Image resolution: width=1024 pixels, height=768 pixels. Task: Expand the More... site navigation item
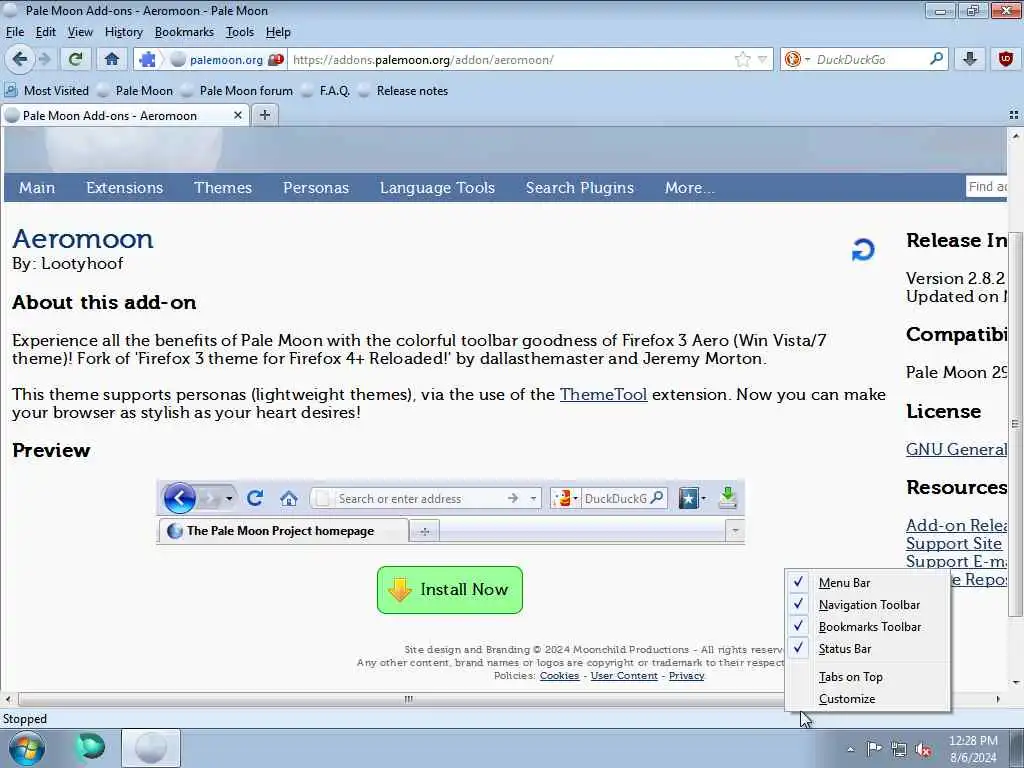pos(690,187)
